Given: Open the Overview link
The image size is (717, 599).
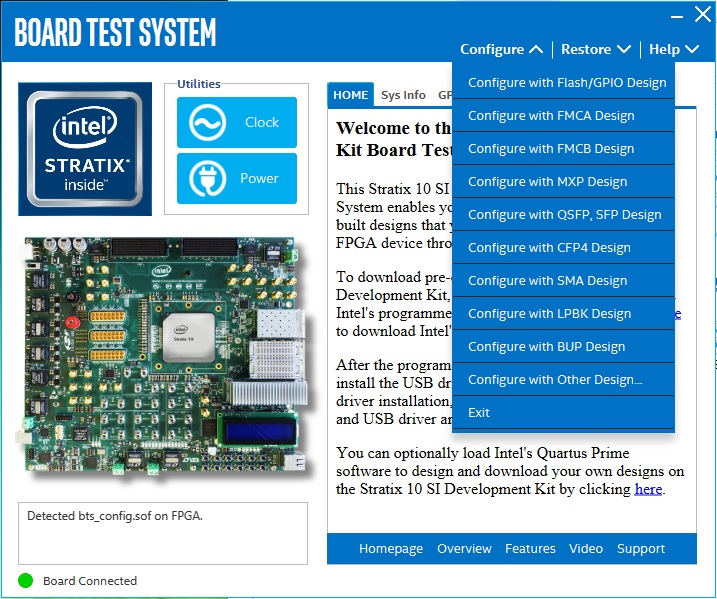Looking at the screenshot, I should (464, 548).
